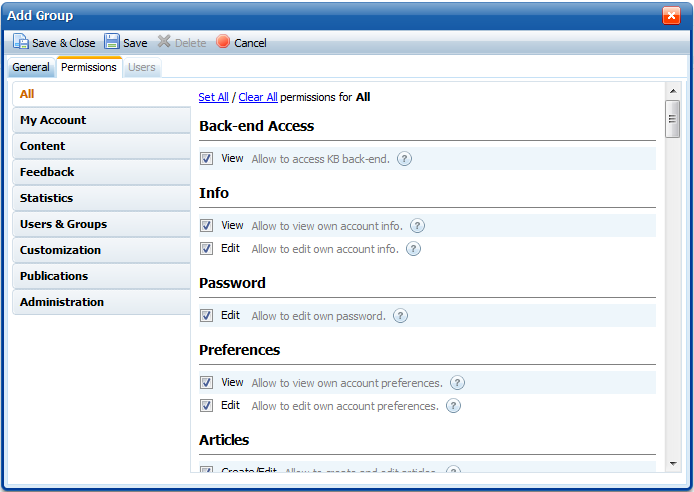Viewport: 694px width, 492px height.
Task: Click the scrollbar down arrow
Action: (673, 464)
